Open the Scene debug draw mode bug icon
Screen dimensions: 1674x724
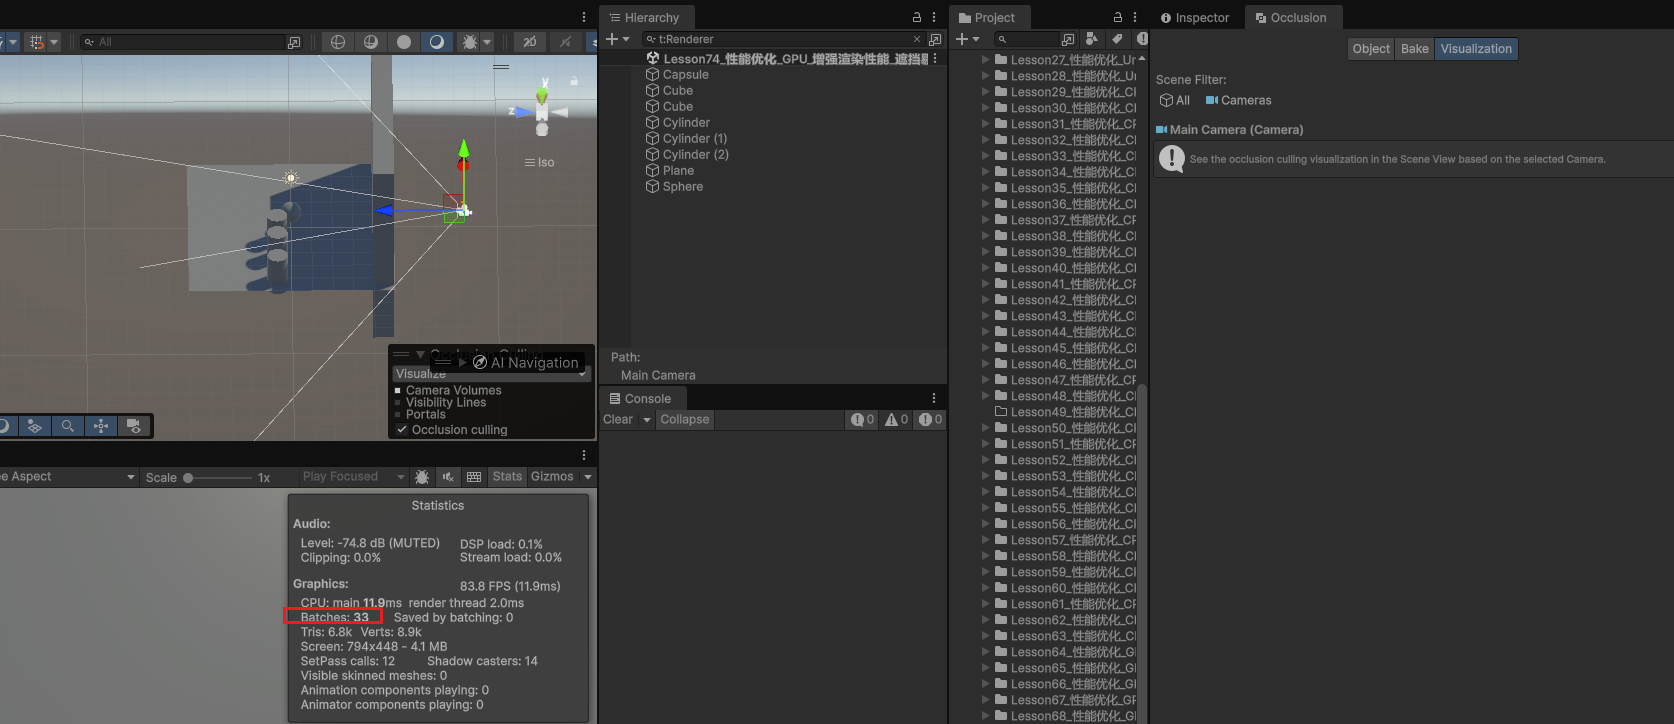pos(469,42)
